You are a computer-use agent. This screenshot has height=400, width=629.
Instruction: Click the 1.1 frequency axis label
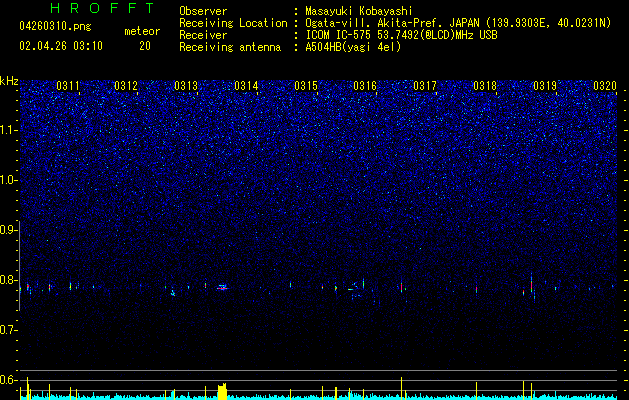click(x=8, y=130)
